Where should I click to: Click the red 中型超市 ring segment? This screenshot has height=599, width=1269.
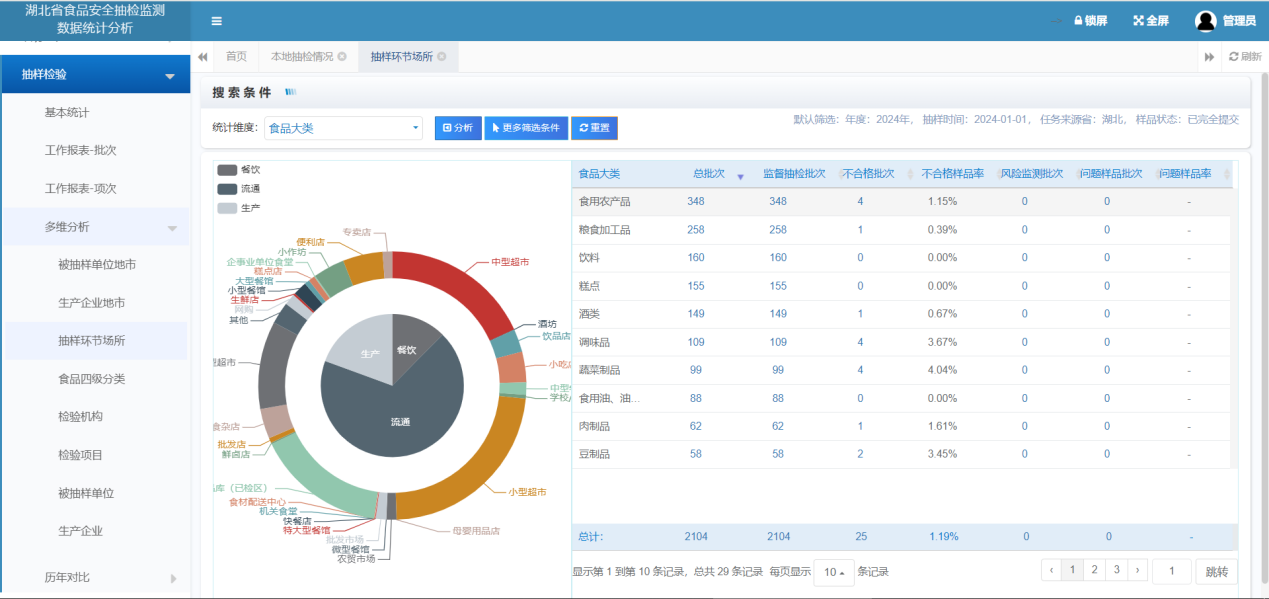(460, 290)
